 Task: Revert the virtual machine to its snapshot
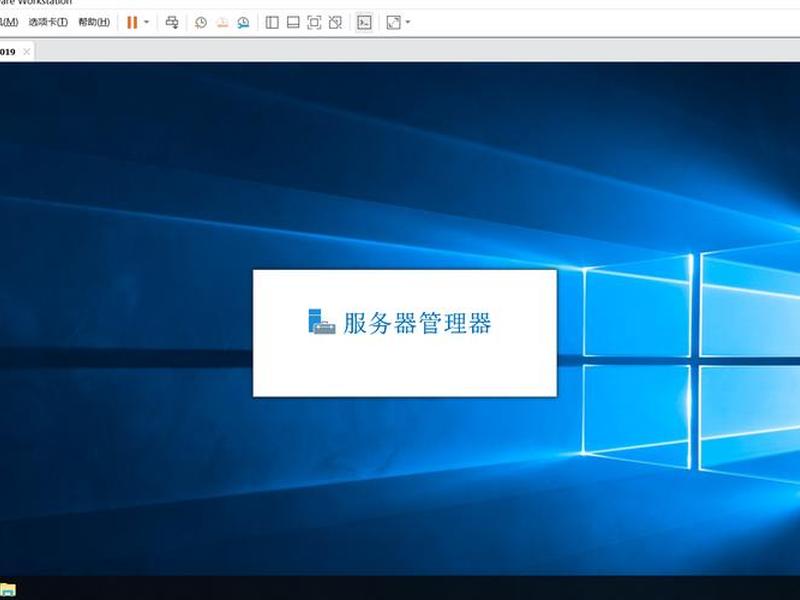pos(222,22)
